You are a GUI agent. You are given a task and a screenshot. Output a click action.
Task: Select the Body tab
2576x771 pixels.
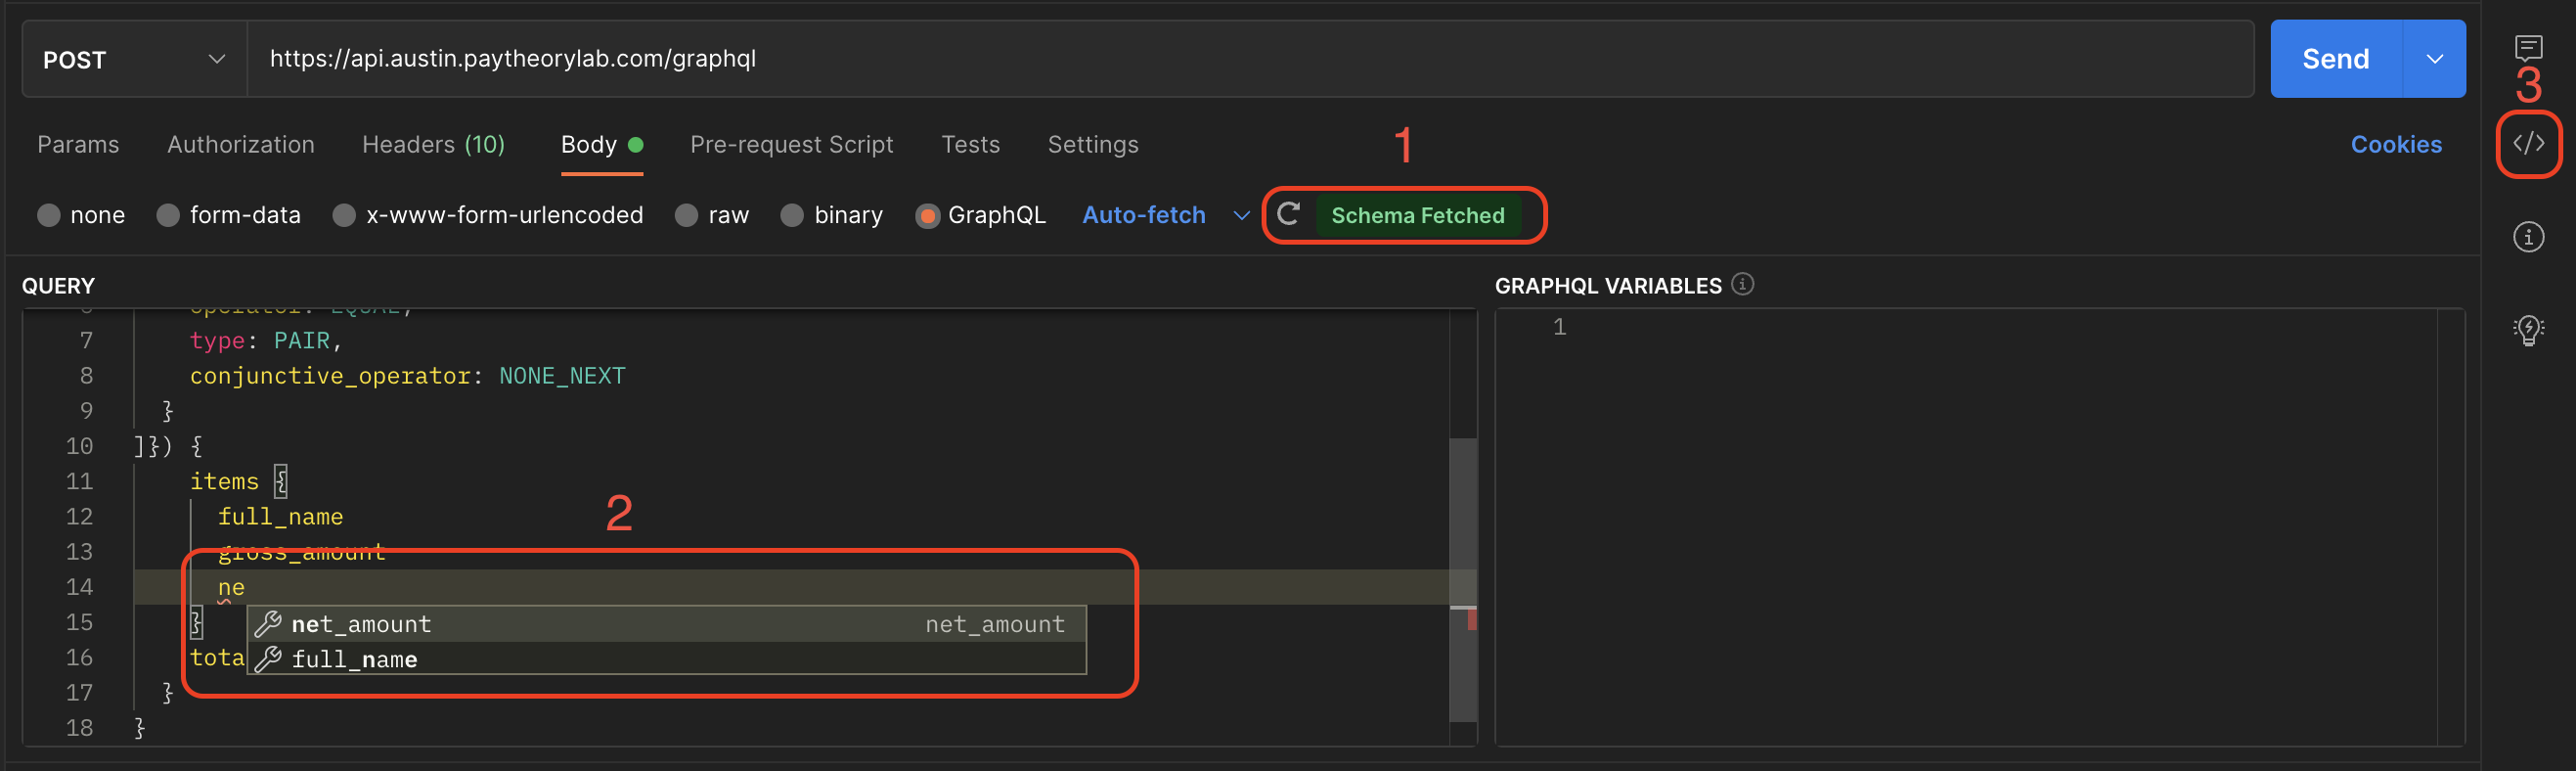pos(601,144)
